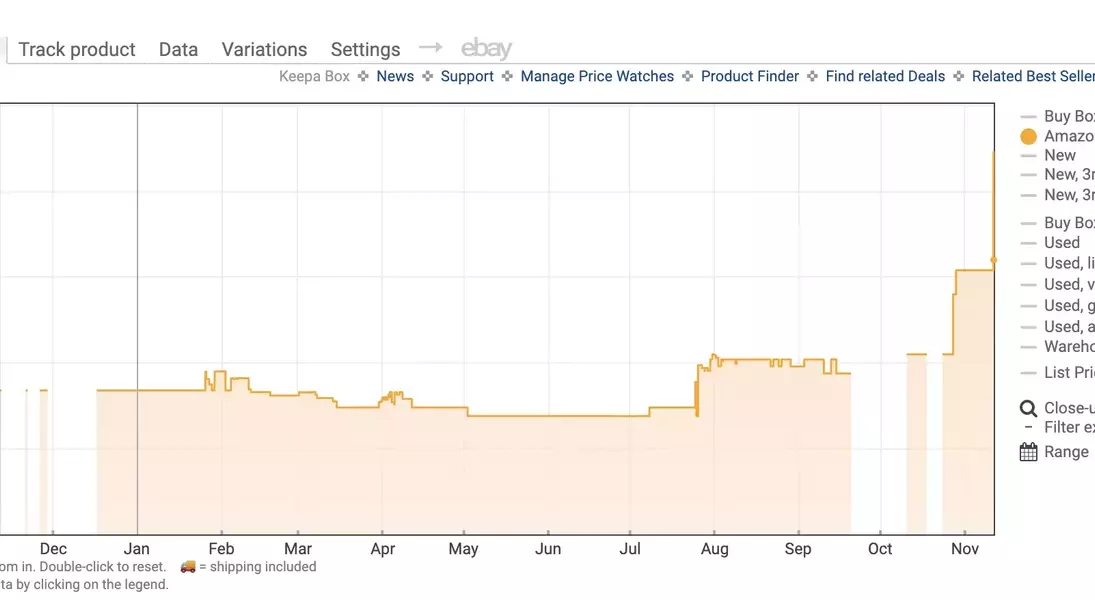Click the orange Amazon legend dot
The width and height of the screenshot is (1095, 600).
(1028, 136)
